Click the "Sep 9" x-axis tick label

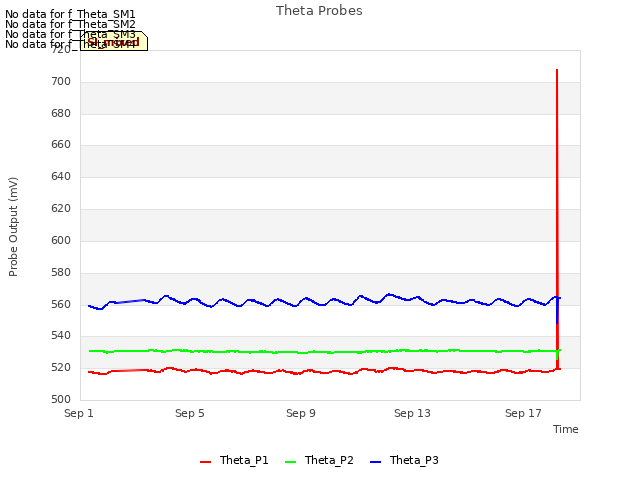coord(301,413)
